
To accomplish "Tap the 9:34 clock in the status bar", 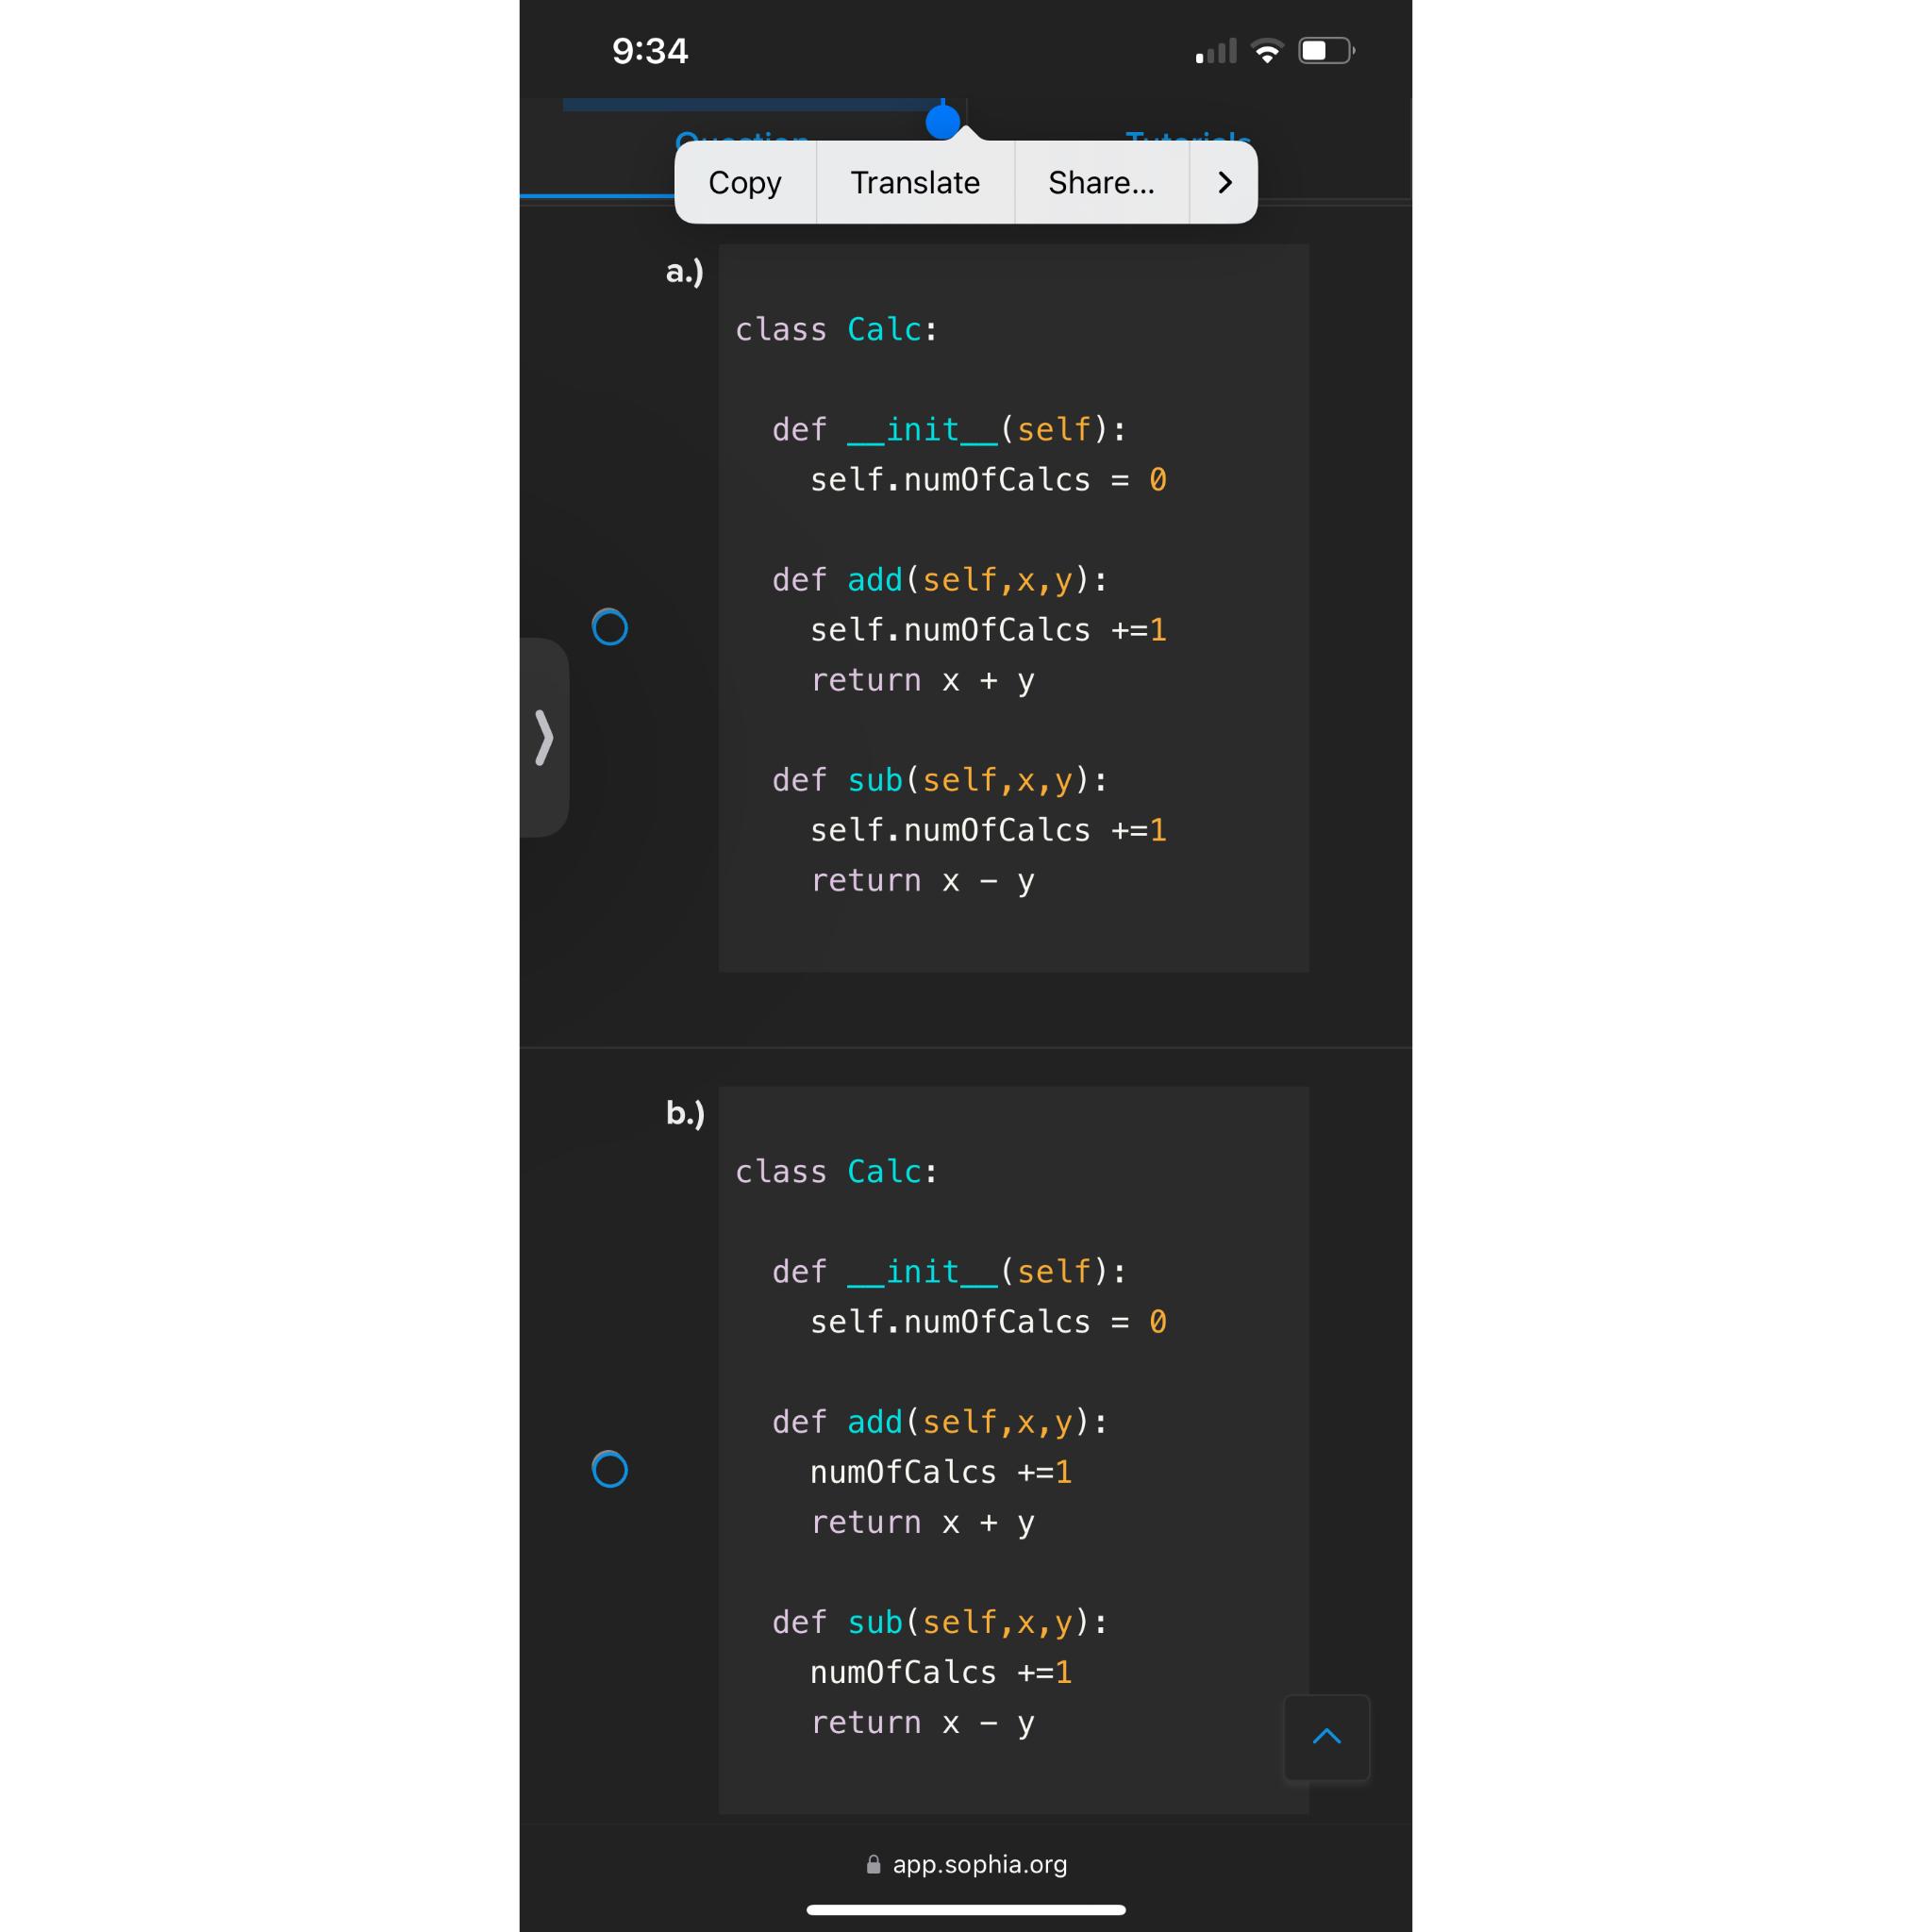I will pos(651,49).
